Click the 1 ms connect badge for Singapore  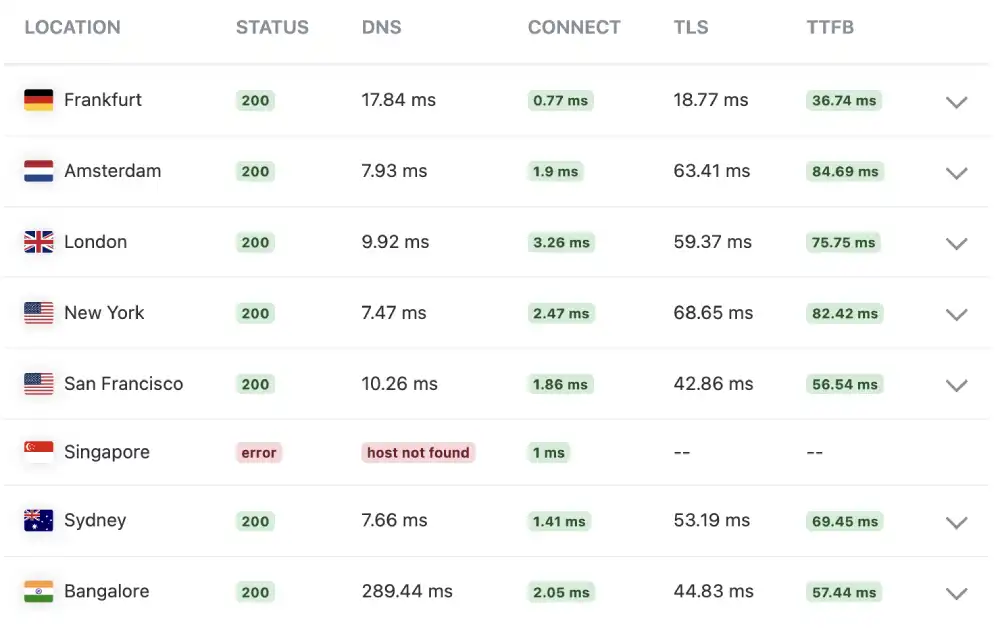pyautogui.click(x=548, y=452)
